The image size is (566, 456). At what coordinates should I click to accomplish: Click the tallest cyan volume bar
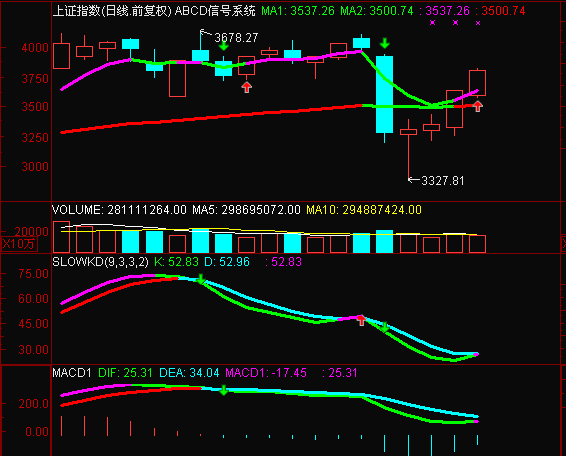tap(384, 241)
